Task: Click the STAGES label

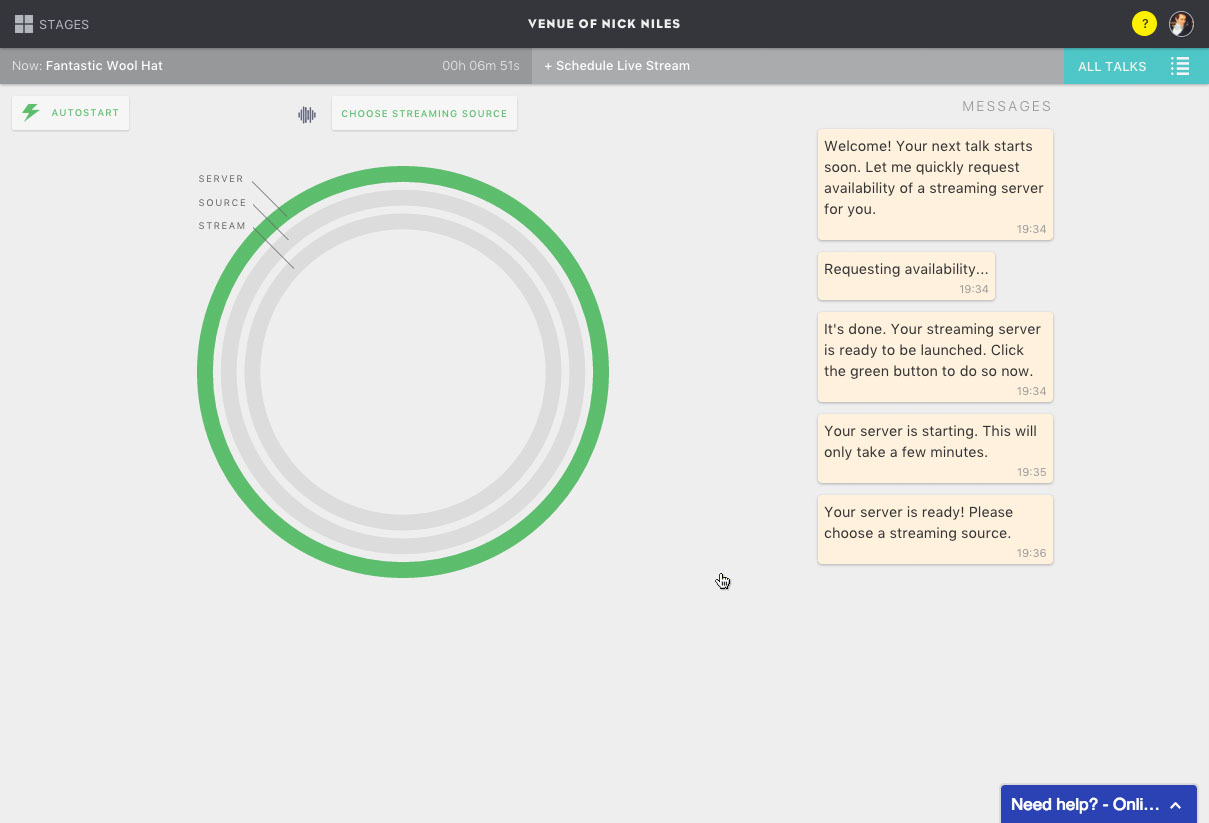Action: click(x=64, y=24)
